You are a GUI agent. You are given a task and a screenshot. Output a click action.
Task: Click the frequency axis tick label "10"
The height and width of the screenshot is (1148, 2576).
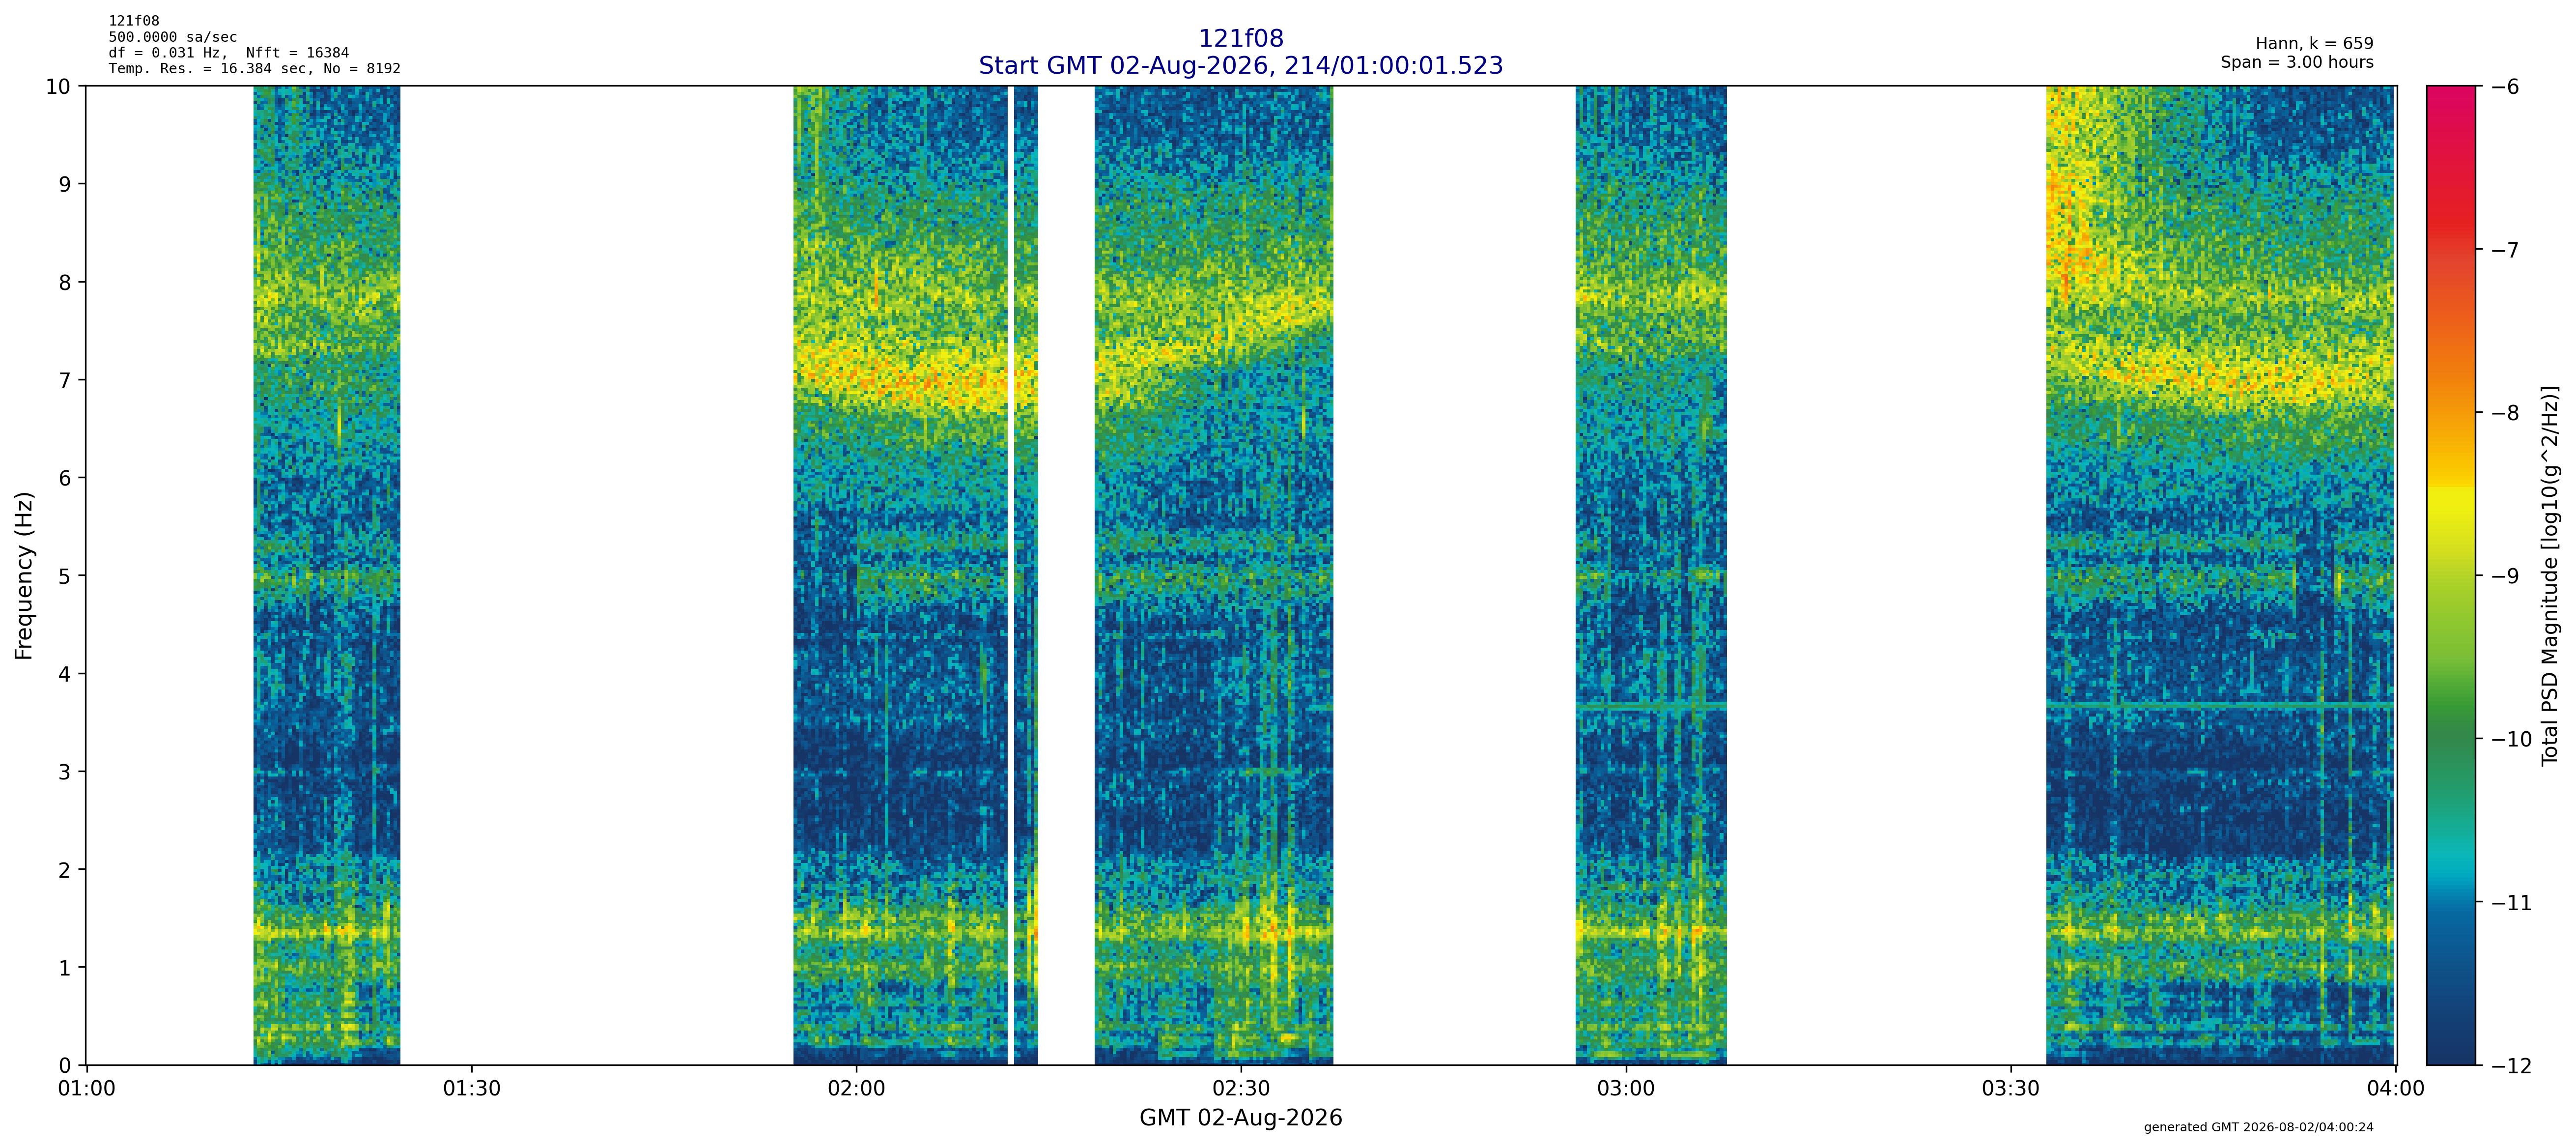coord(58,87)
